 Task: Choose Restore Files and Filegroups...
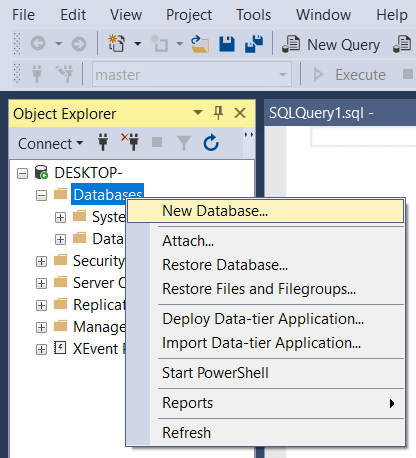tap(266, 289)
